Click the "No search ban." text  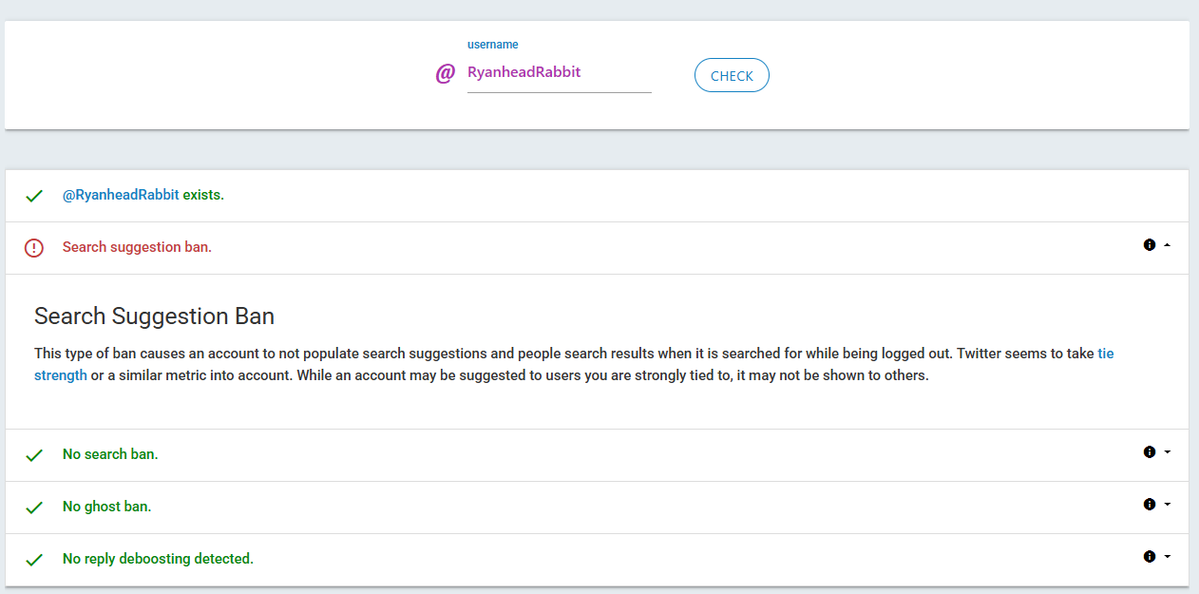click(110, 454)
